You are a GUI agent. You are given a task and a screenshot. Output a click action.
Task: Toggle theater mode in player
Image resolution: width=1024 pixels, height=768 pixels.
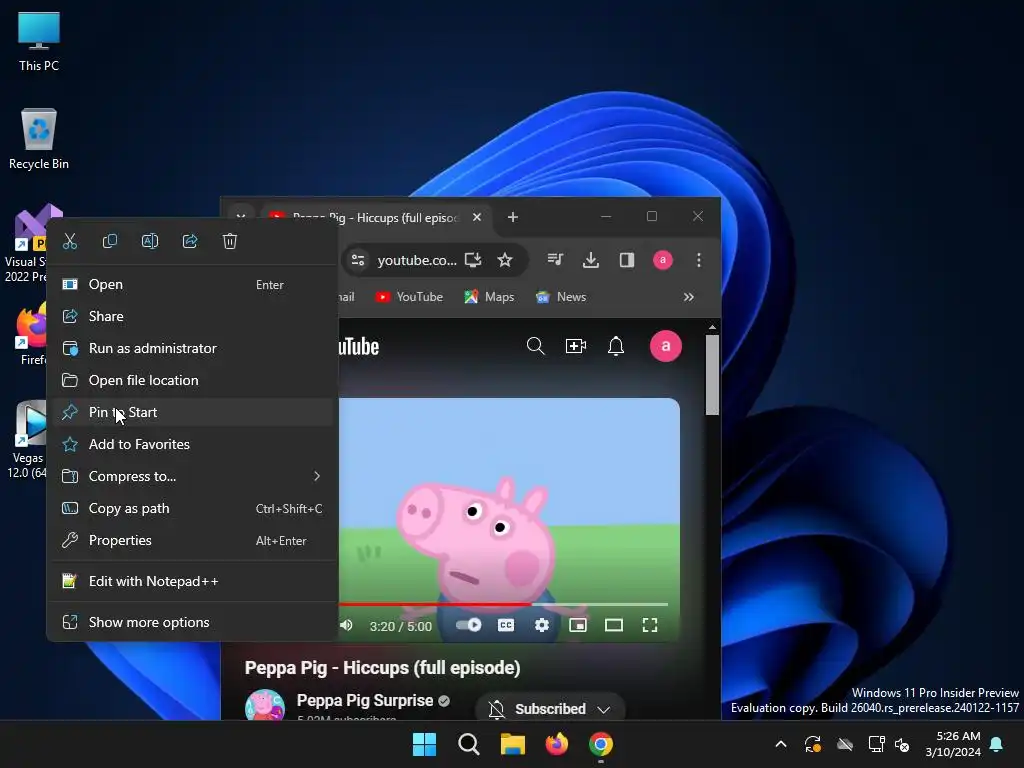point(614,626)
